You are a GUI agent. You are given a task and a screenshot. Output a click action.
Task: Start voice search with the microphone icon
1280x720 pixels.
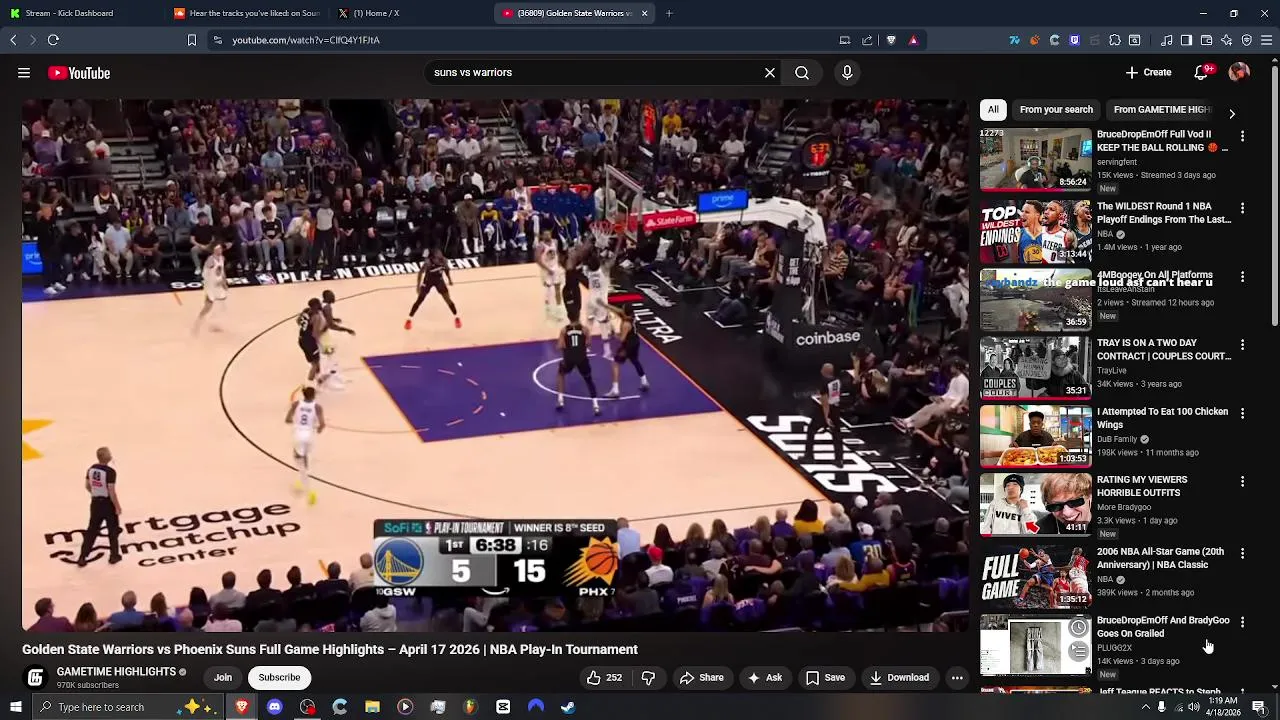click(x=847, y=73)
